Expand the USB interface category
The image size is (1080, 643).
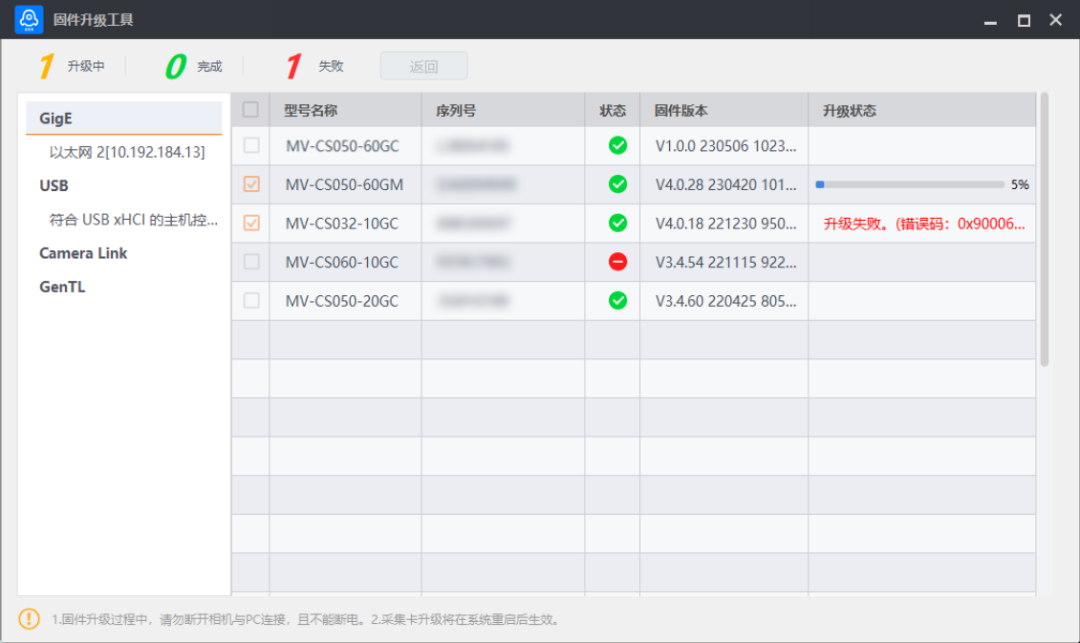[54, 186]
